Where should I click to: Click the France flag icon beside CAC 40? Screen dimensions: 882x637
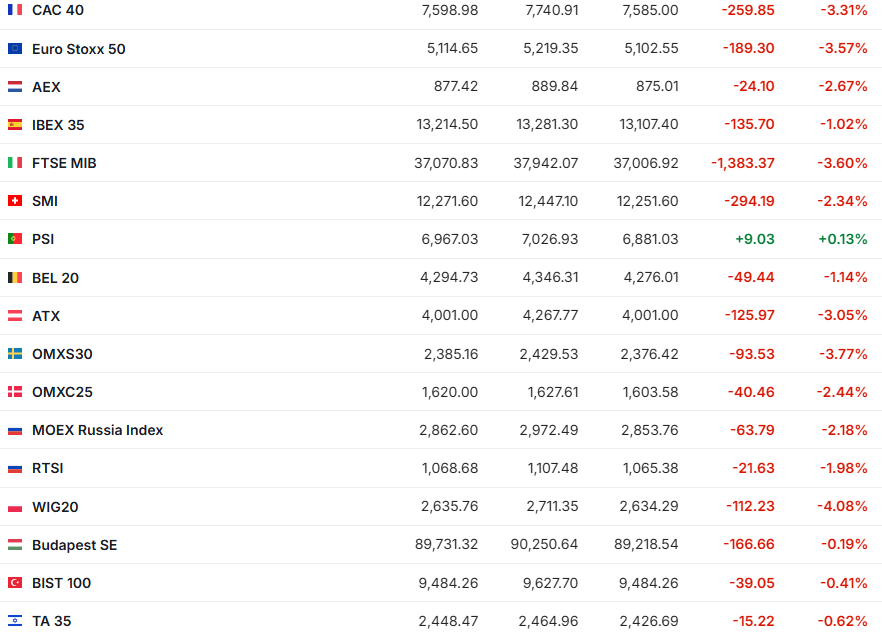(15, 10)
